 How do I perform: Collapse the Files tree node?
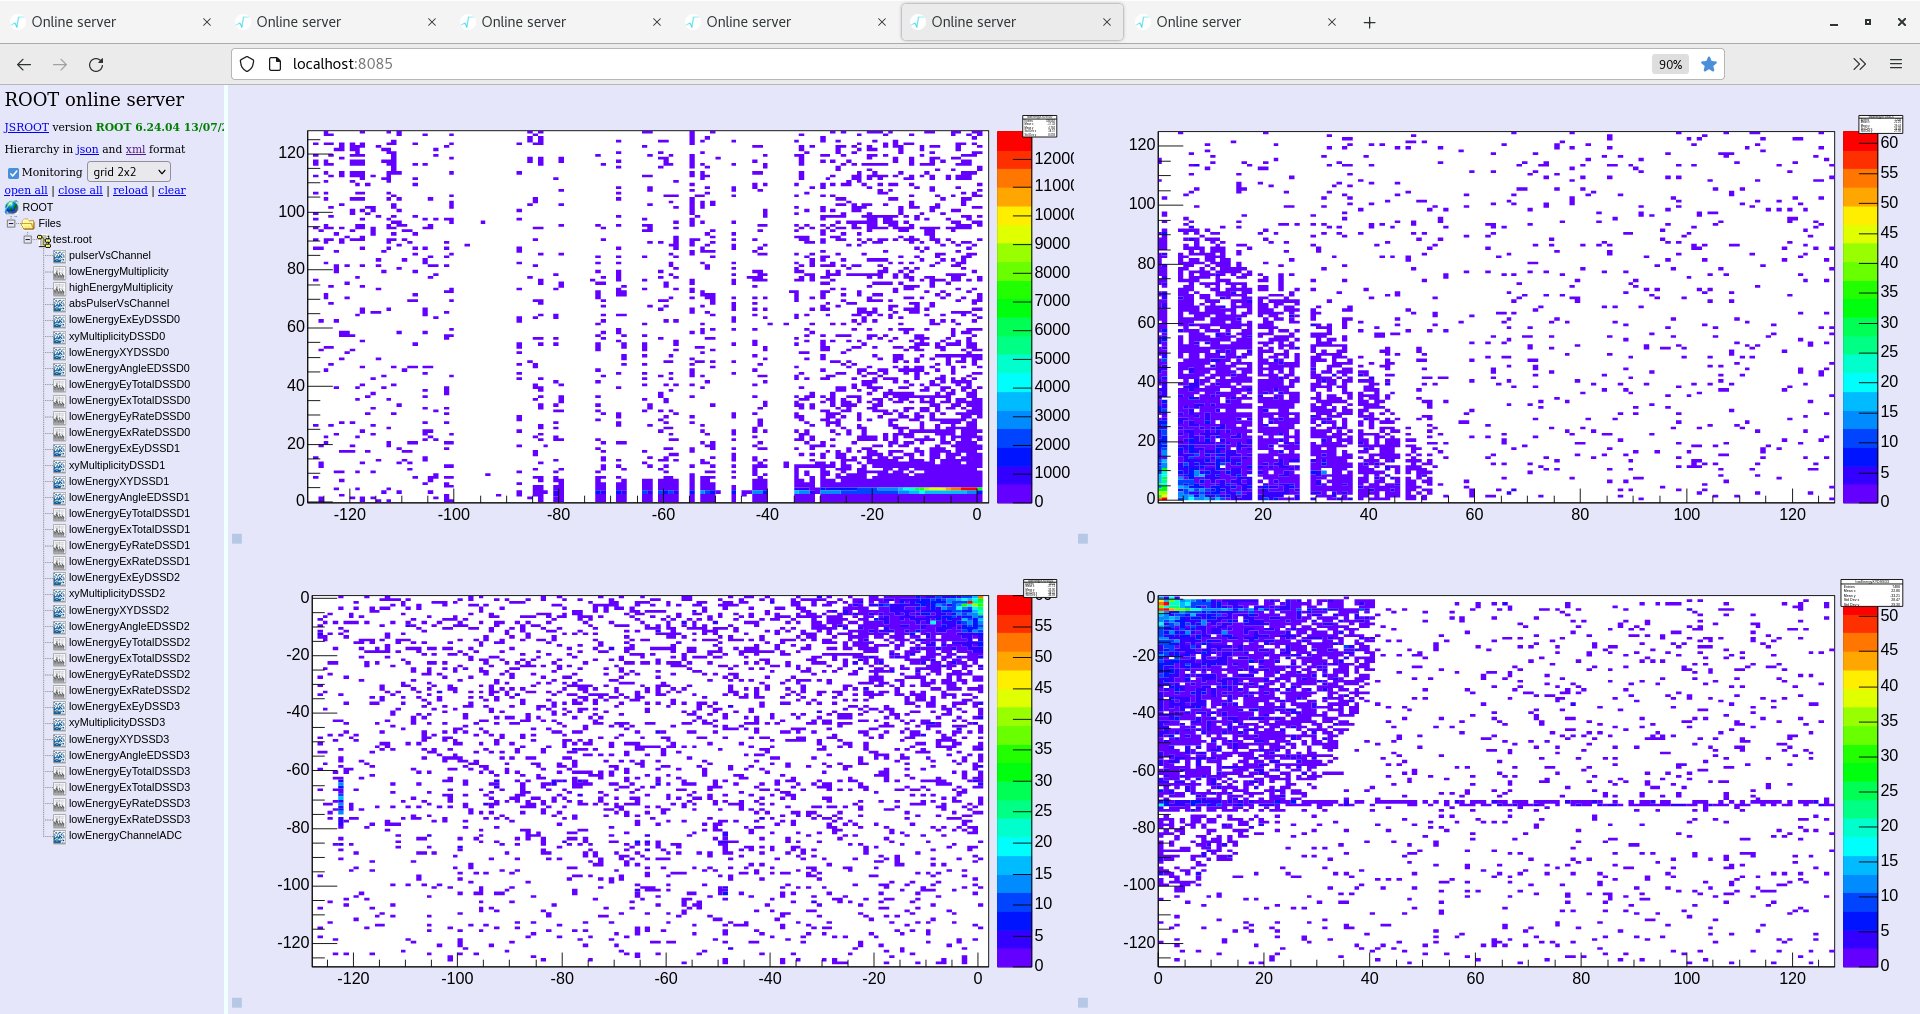(x=11, y=223)
